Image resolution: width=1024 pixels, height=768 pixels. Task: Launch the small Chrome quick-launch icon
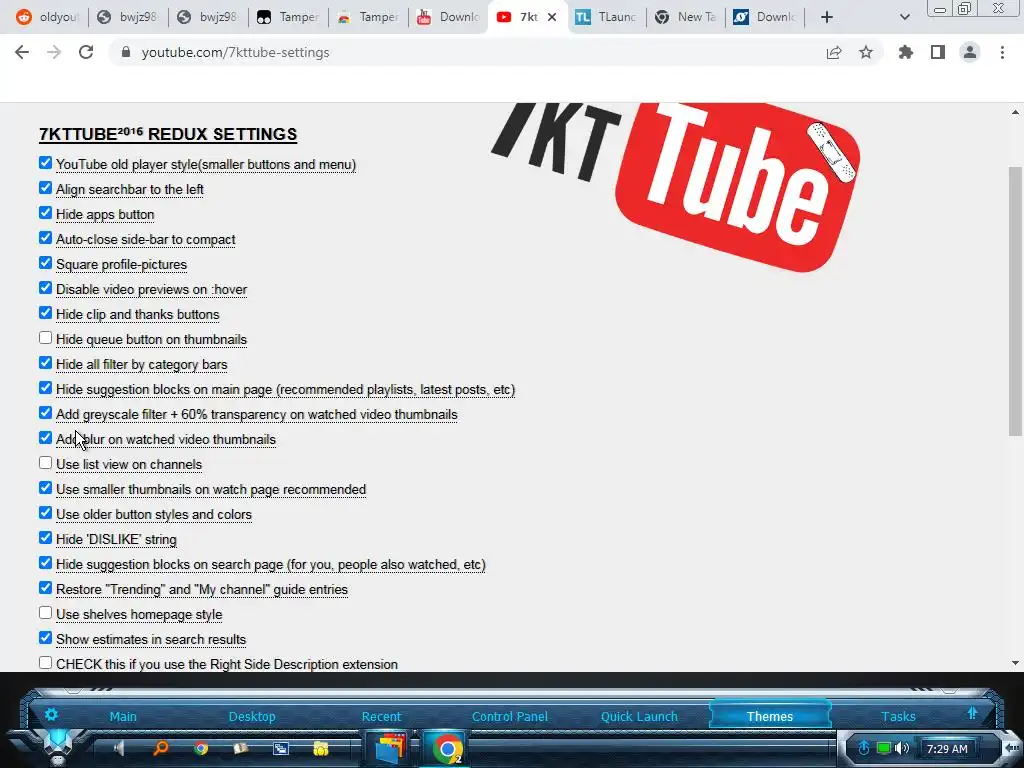coord(201,748)
